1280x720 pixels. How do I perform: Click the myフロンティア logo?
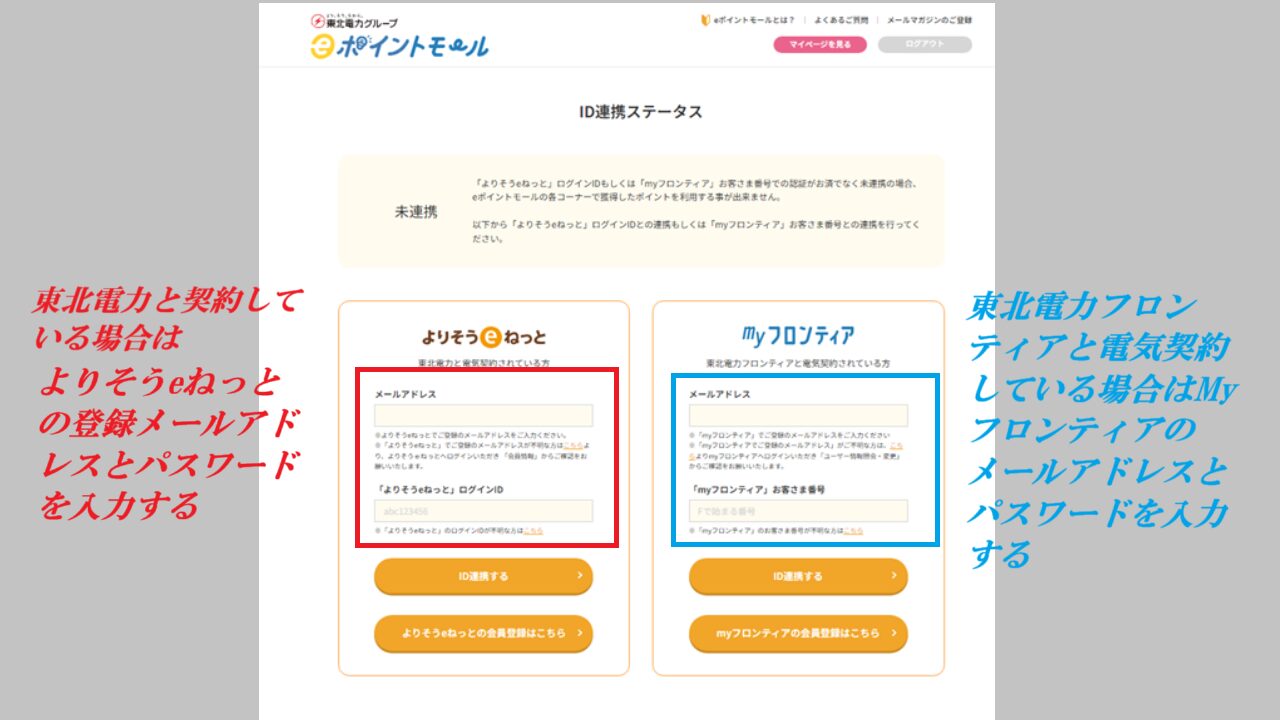(798, 336)
